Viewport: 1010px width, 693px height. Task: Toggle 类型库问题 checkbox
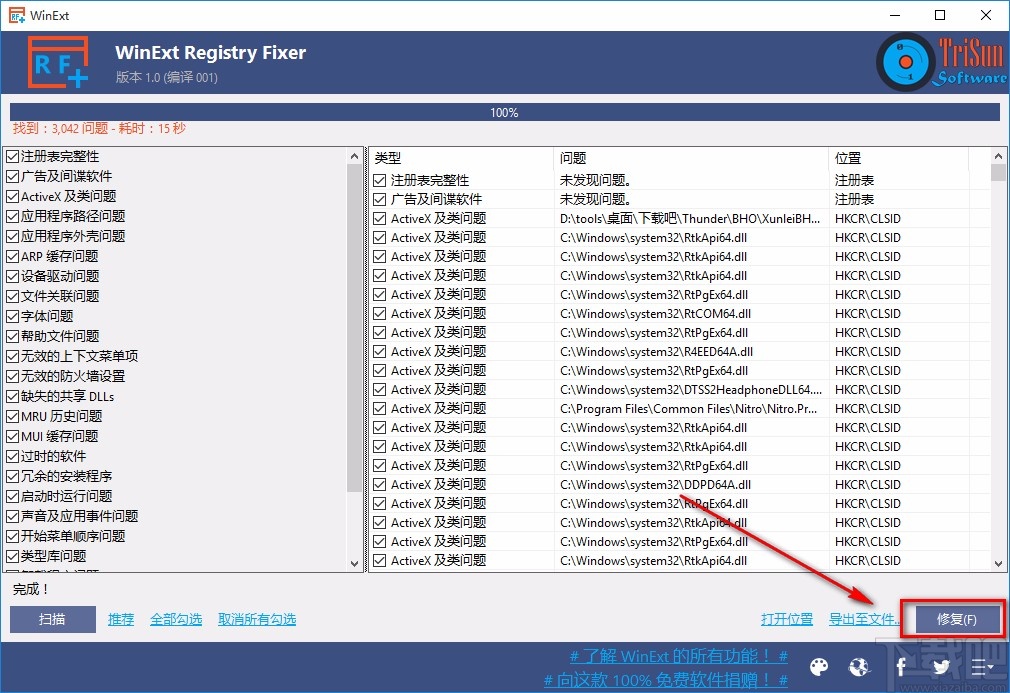click(12, 556)
